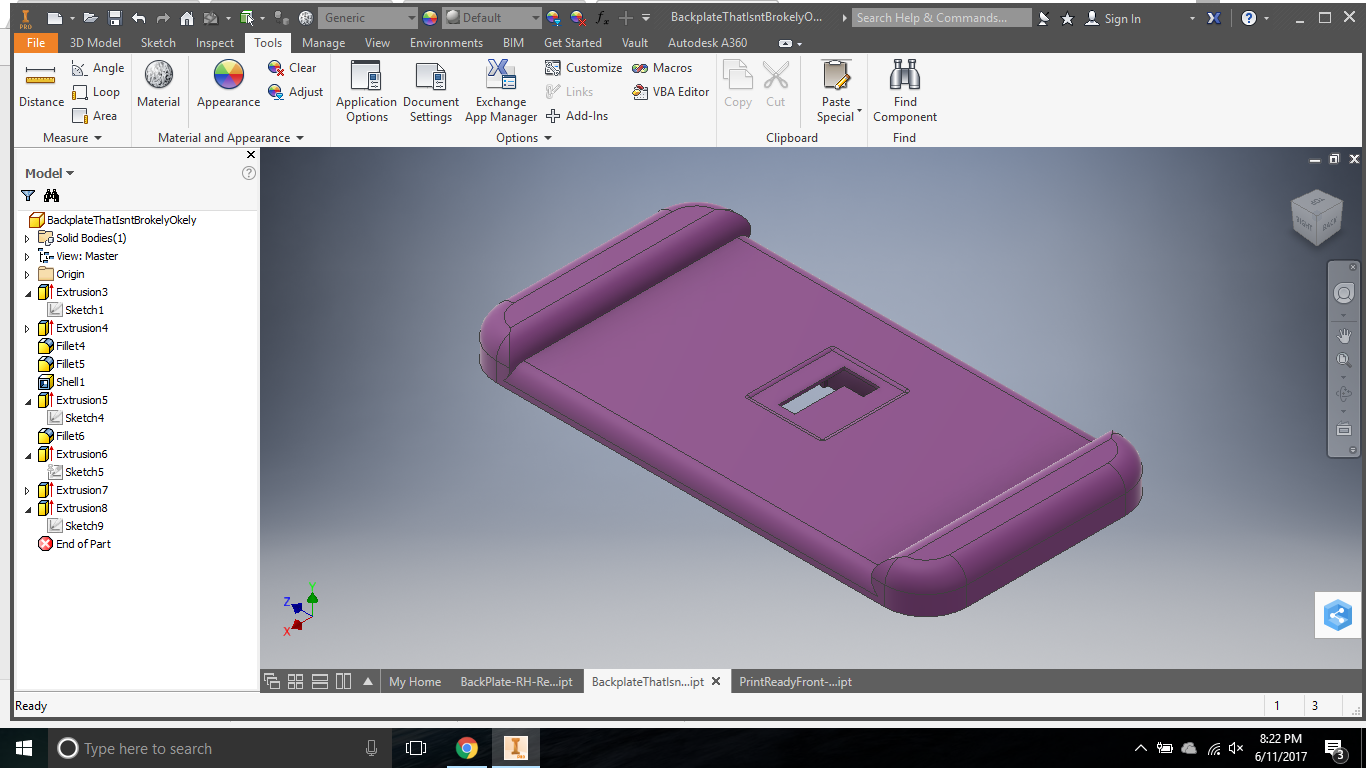Switch to BackPlate-RH-Re...ipt document tab
This screenshot has width=1366, height=768.
click(516, 682)
